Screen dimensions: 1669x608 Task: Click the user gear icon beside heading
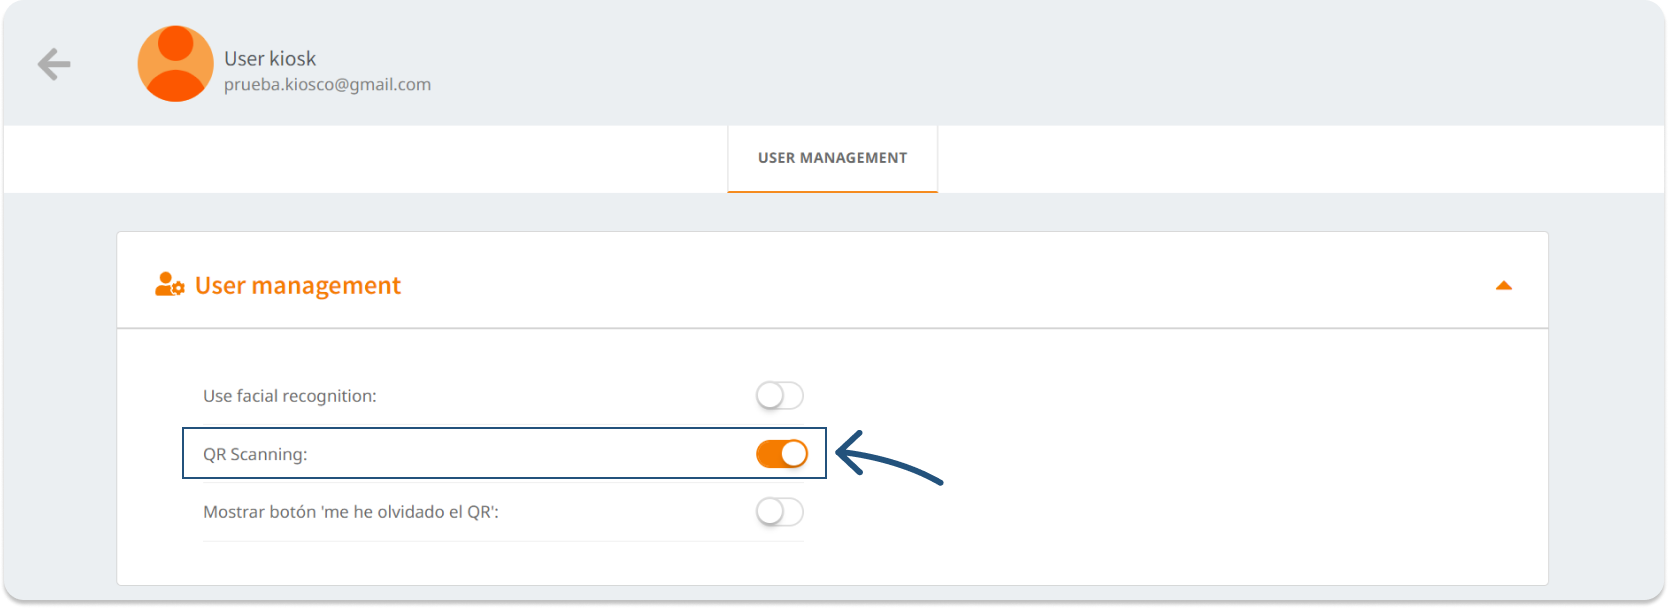coord(169,286)
